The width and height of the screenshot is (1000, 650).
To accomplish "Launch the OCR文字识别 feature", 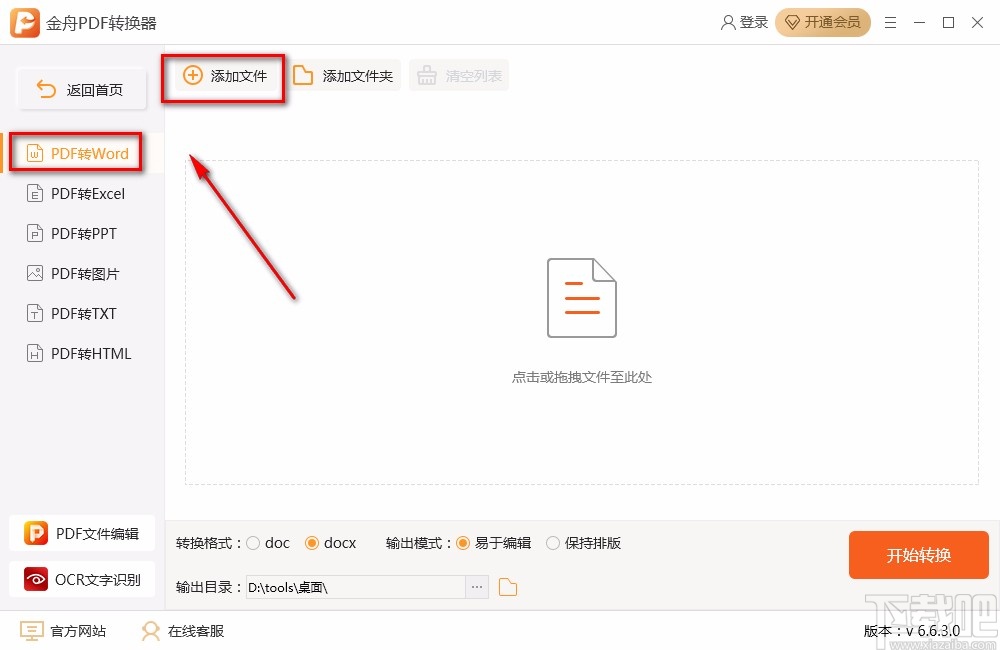I will [82, 579].
